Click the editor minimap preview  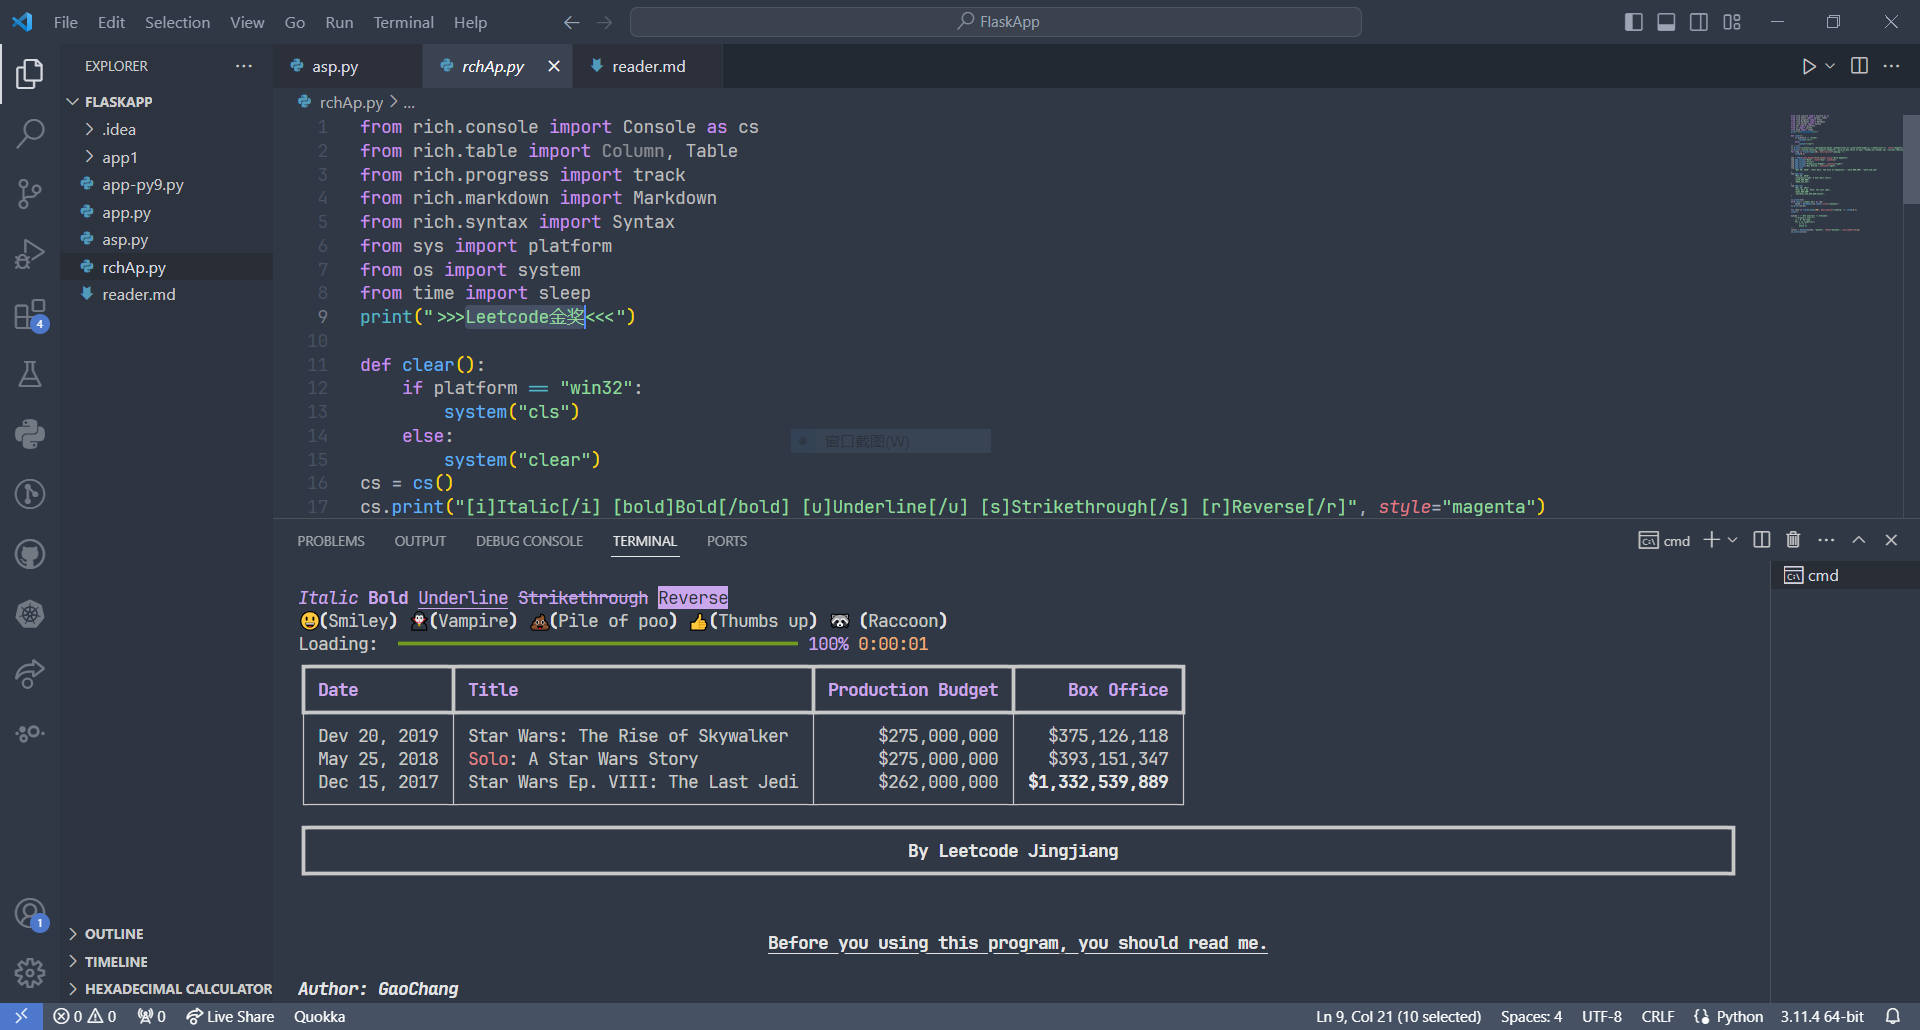tap(1845, 173)
